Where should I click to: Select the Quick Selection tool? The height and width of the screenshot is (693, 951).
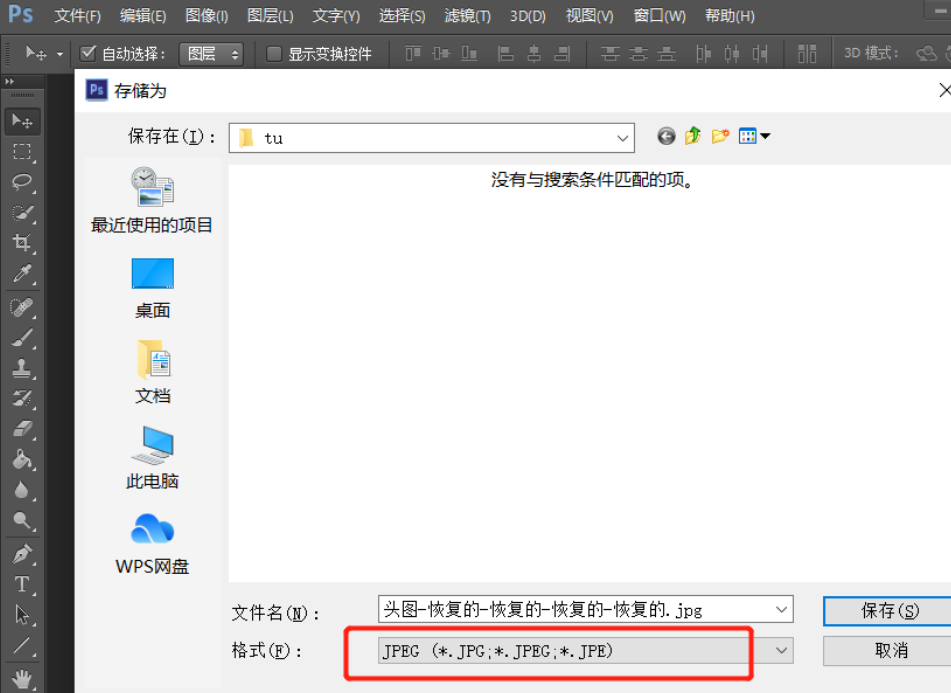click(x=22, y=213)
